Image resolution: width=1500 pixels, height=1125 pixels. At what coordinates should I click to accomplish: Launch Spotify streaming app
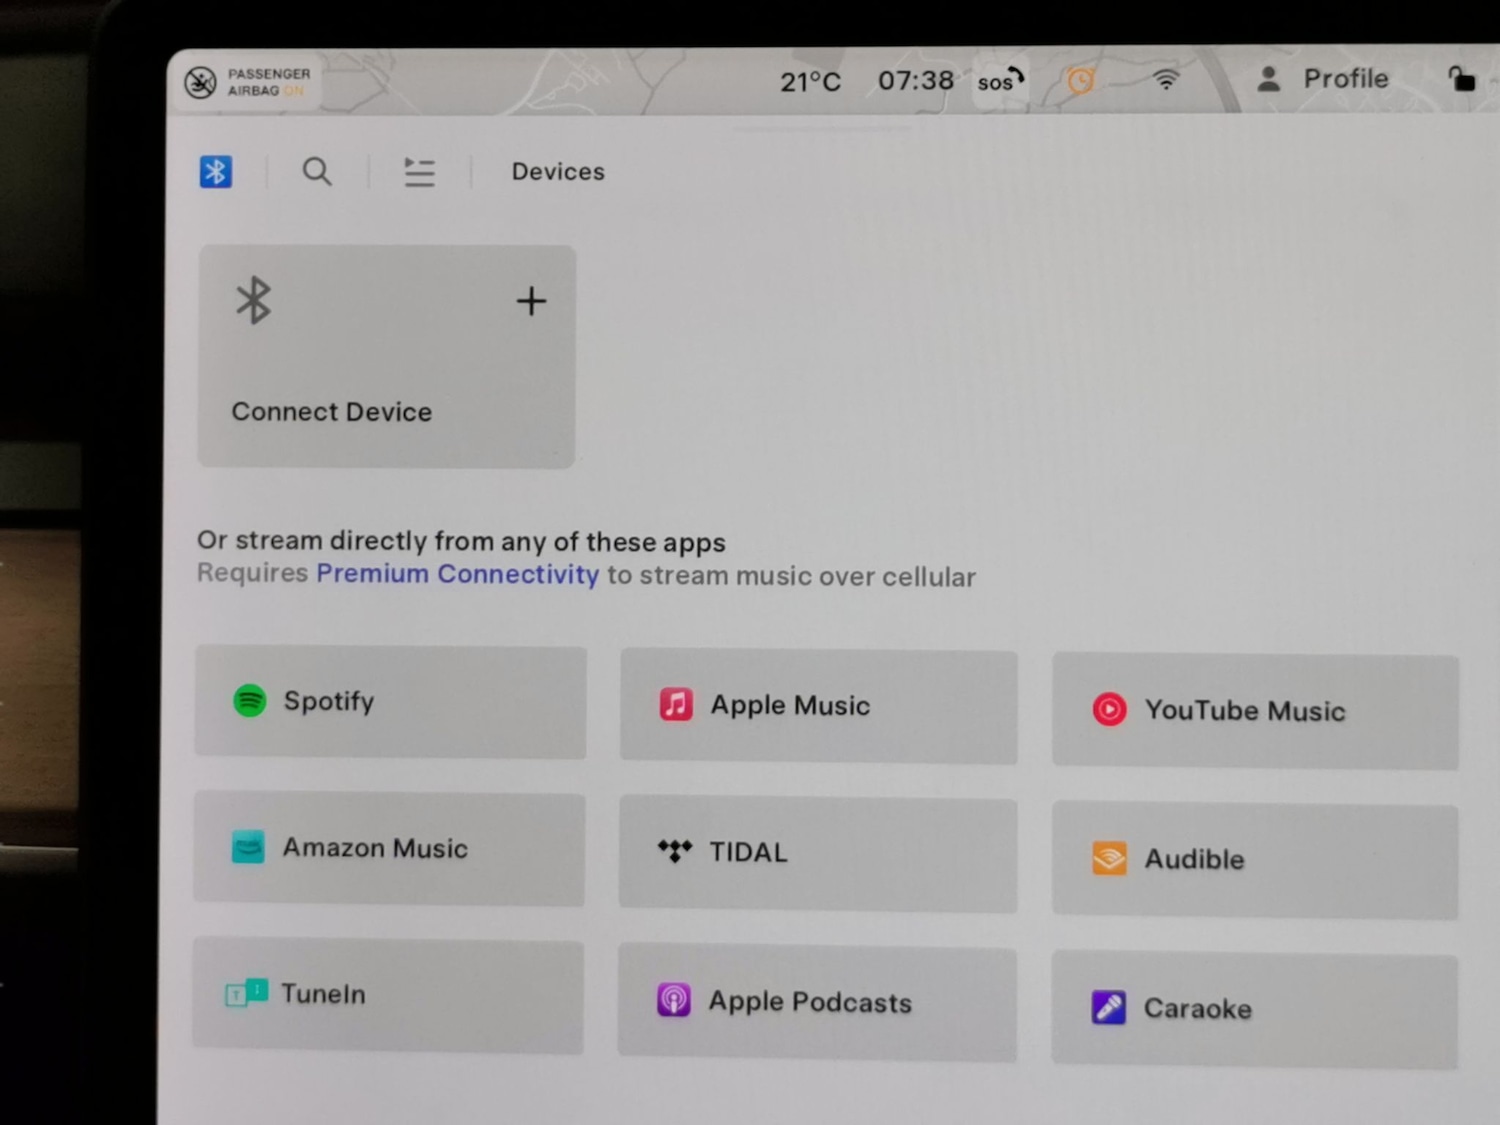tap(391, 702)
